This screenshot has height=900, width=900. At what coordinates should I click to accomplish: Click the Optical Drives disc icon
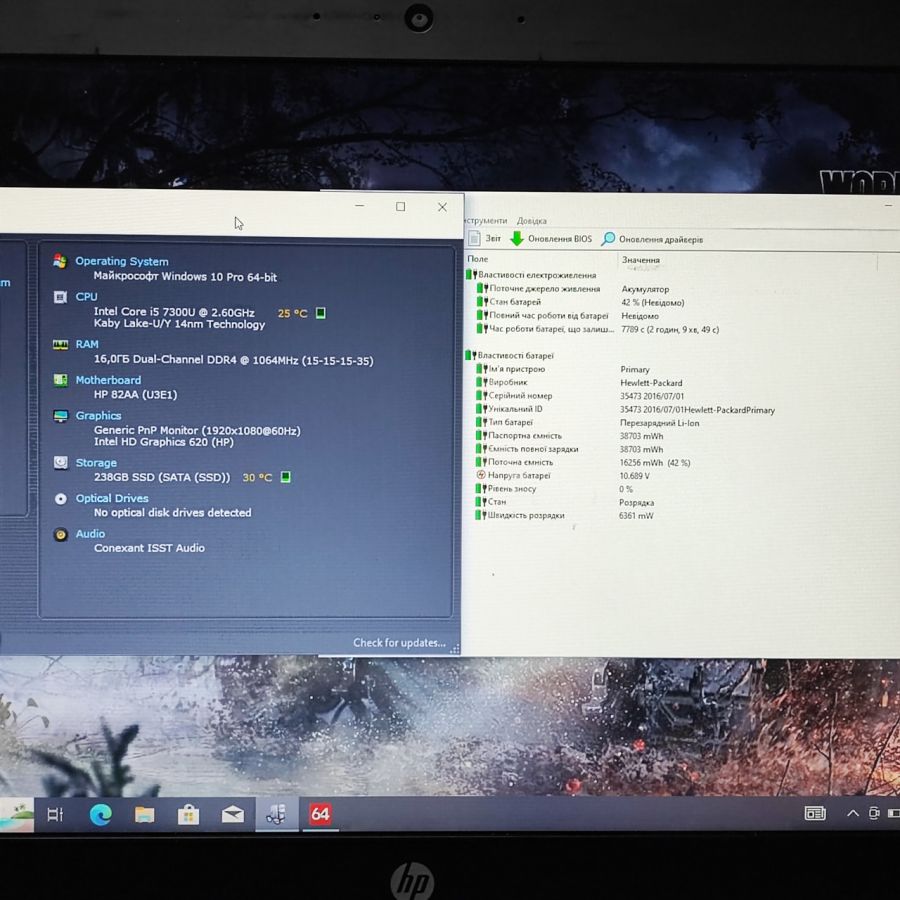pos(60,499)
